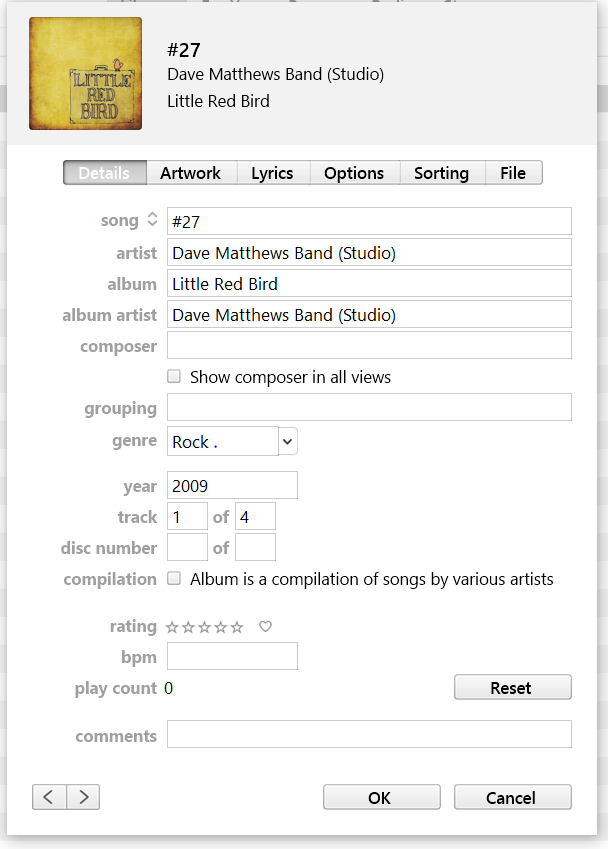The height and width of the screenshot is (849, 608).
Task: Open the Lyrics tab
Action: pyautogui.click(x=272, y=173)
